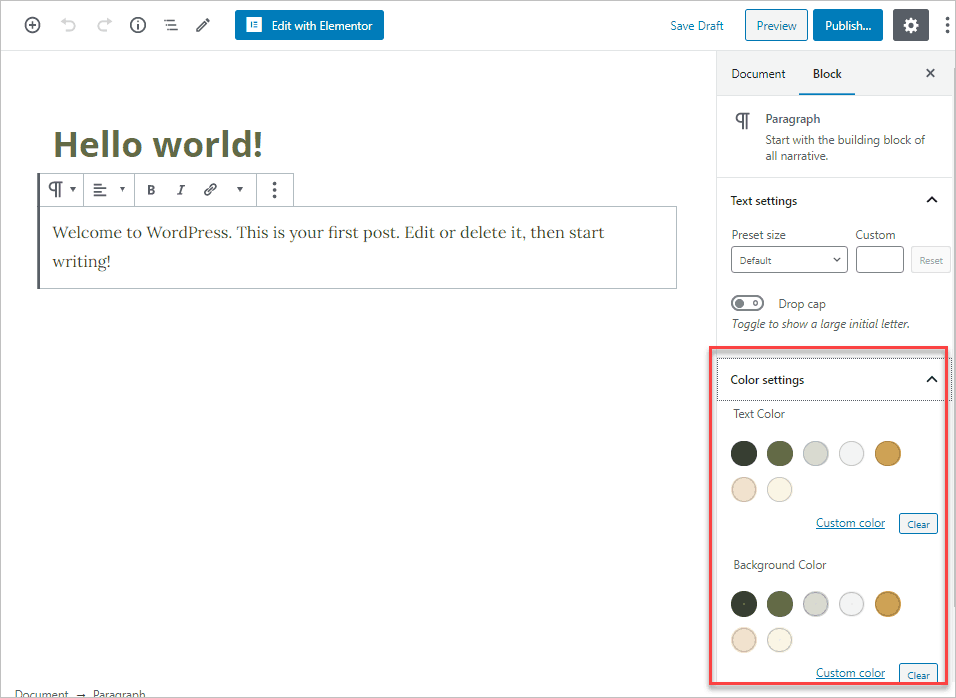Click Custom color link under Text Color

850,523
